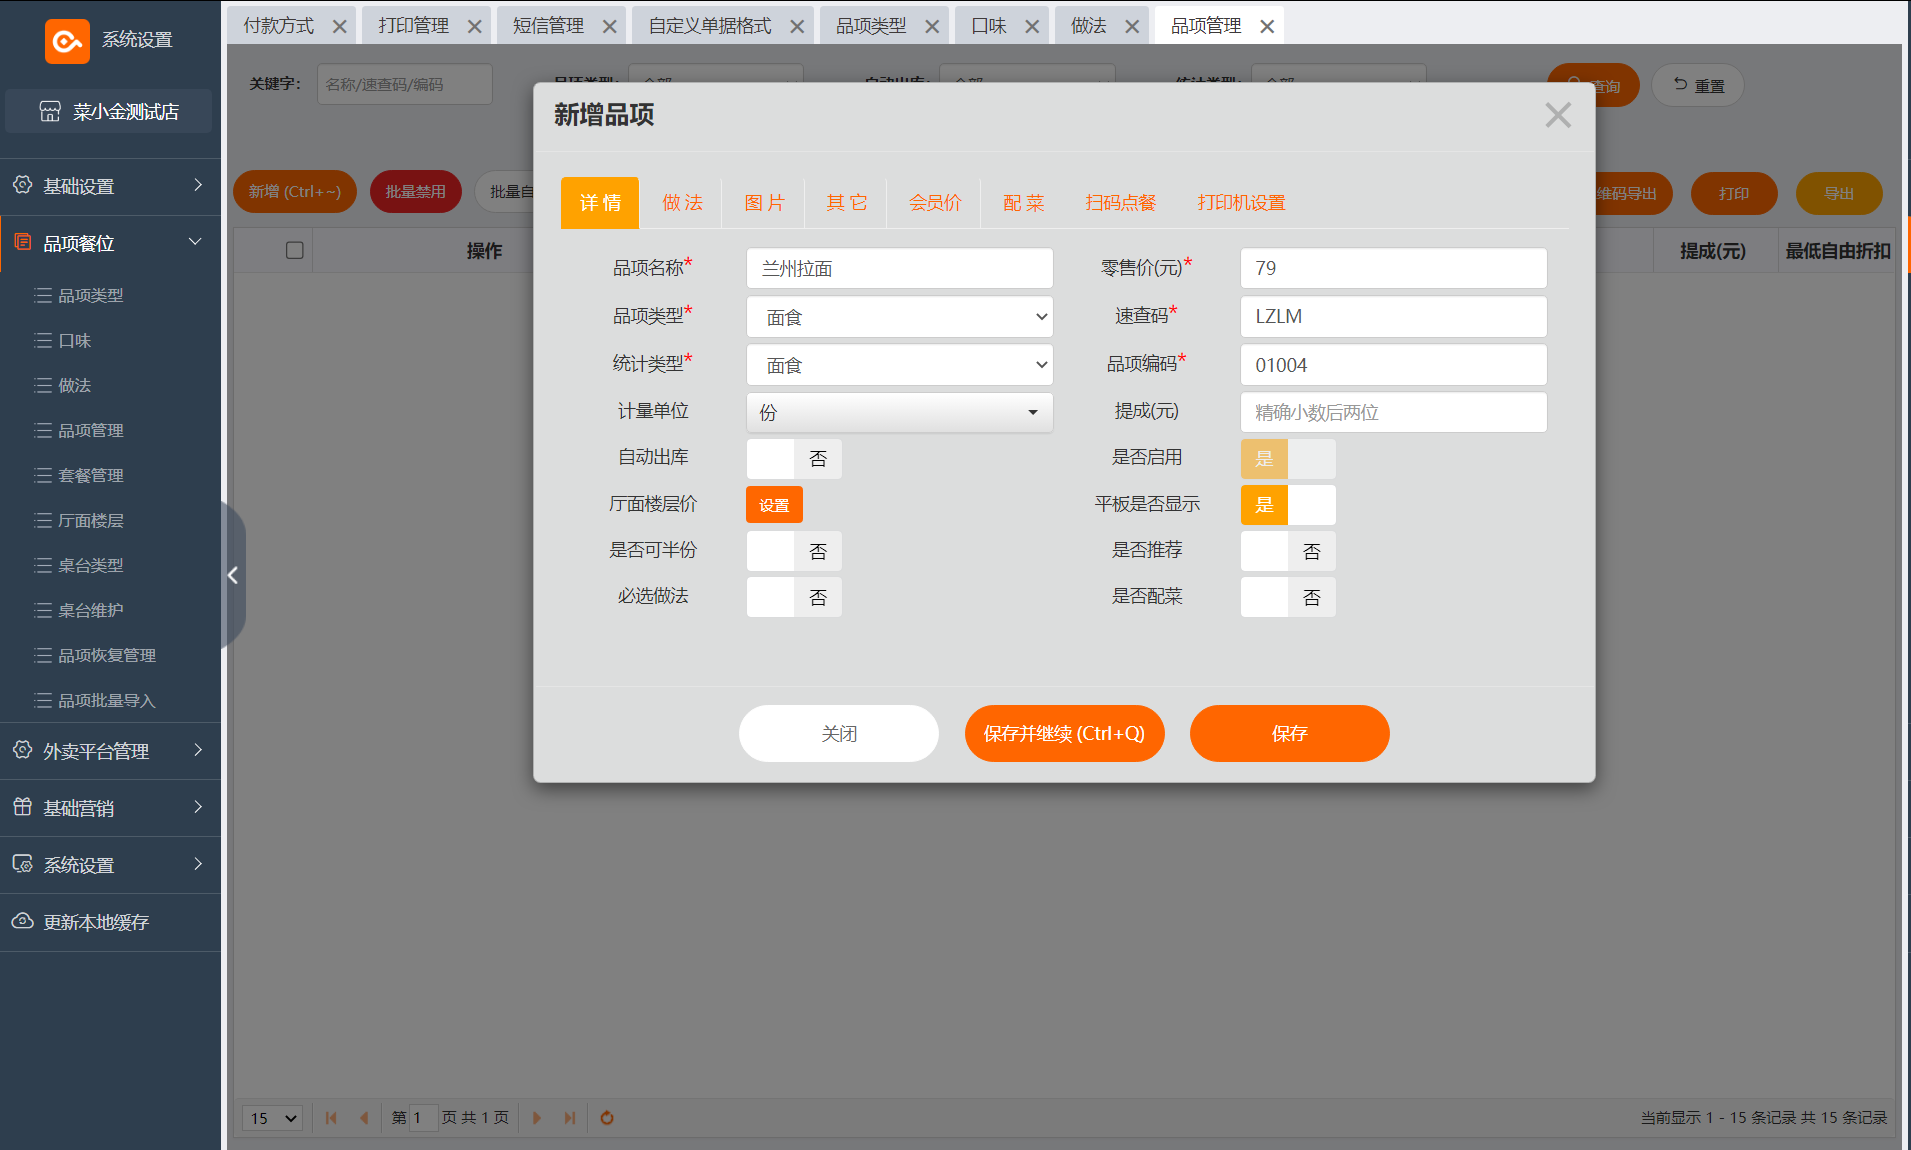This screenshot has width=1911, height=1150.
Task: Close the 品项类型 tab
Action: [x=932, y=27]
